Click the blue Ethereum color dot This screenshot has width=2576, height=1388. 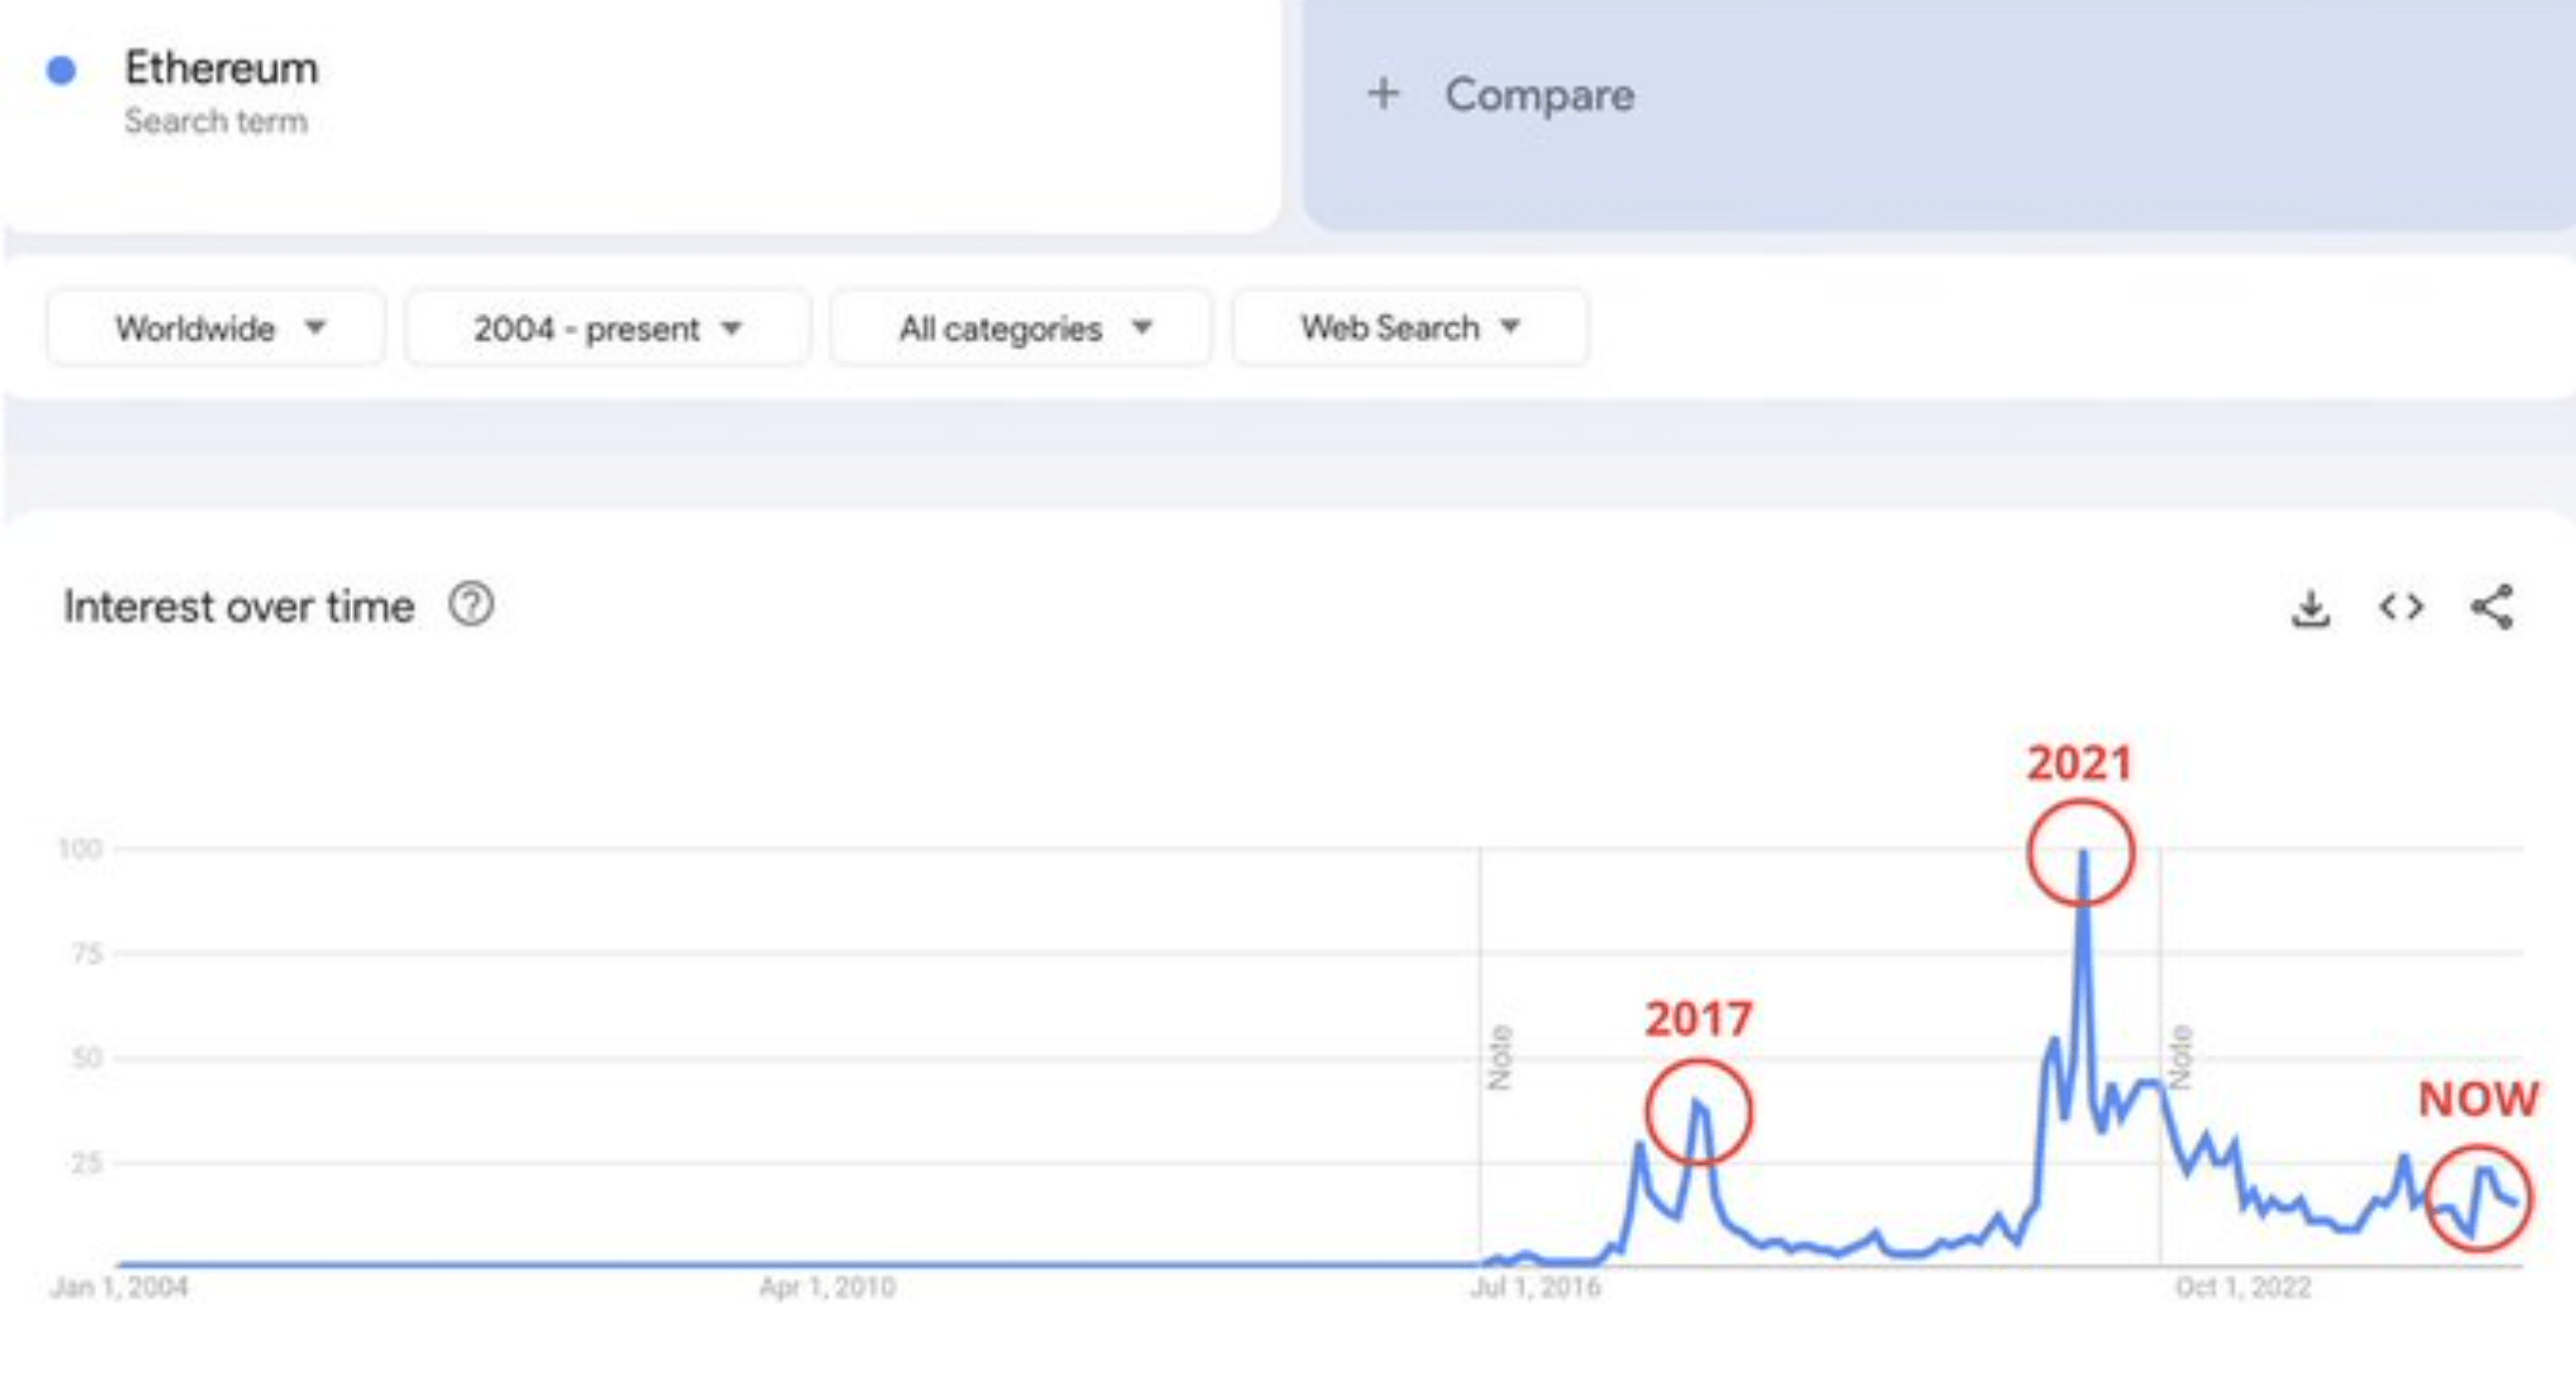pyautogui.click(x=62, y=70)
